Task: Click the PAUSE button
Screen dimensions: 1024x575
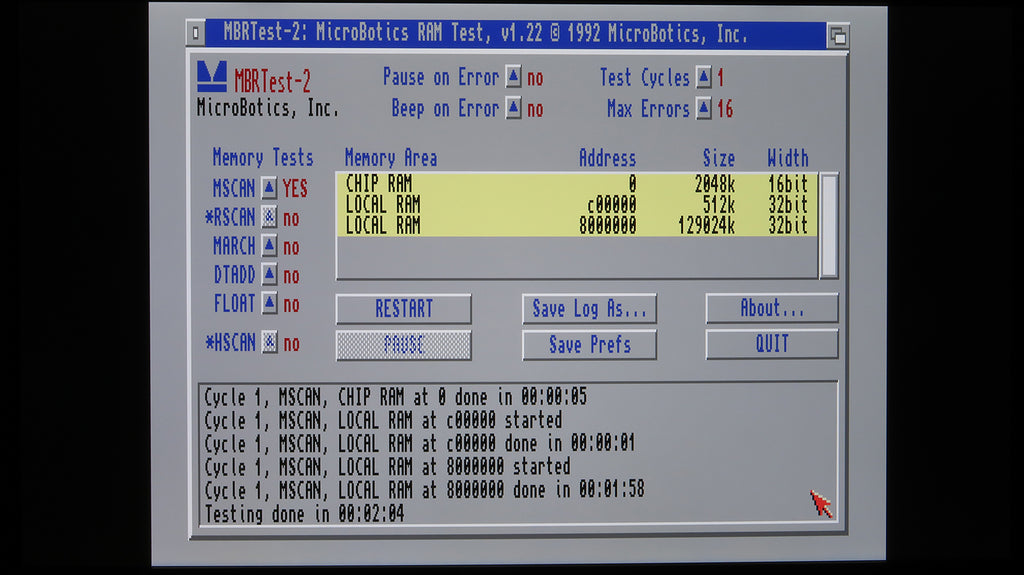Action: (403, 345)
